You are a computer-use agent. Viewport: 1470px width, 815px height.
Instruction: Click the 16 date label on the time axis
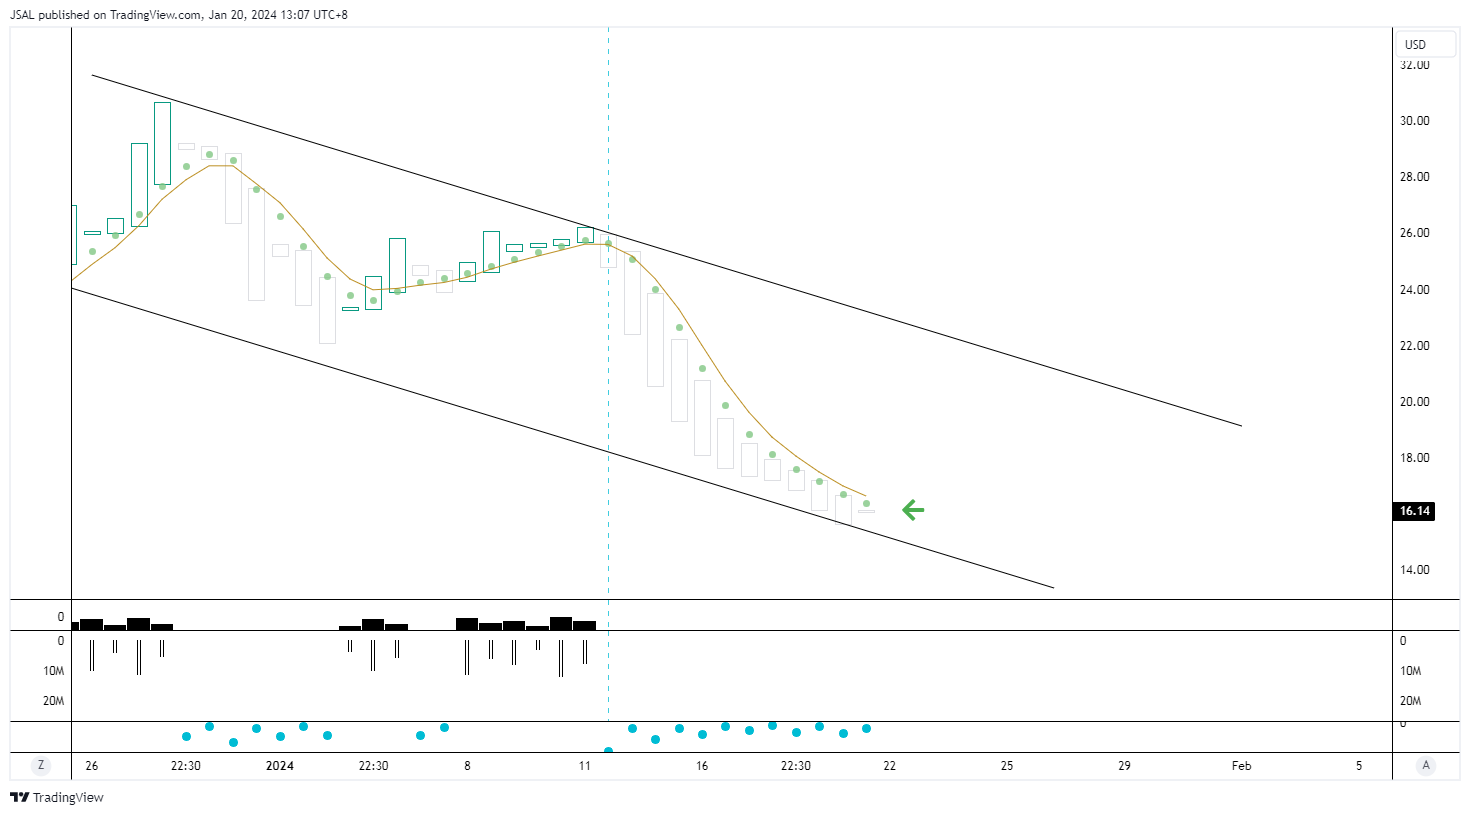pos(702,766)
